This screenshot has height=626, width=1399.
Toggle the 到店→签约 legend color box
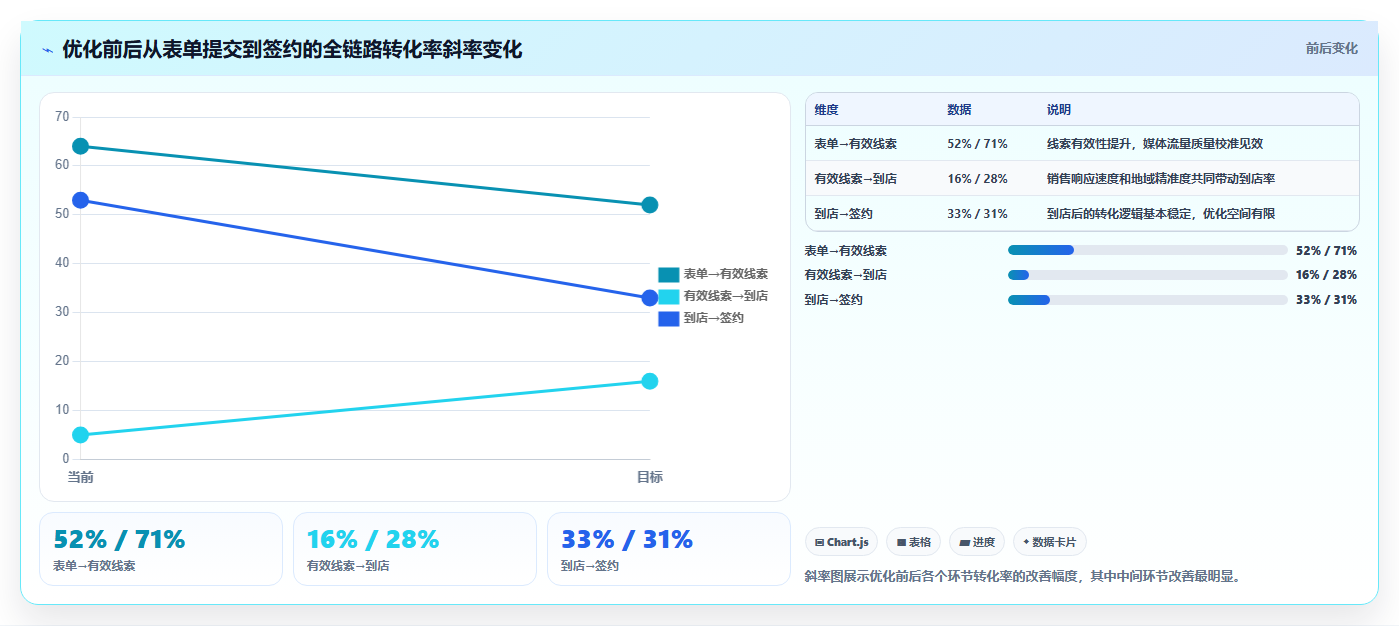pyautogui.click(x=668, y=318)
